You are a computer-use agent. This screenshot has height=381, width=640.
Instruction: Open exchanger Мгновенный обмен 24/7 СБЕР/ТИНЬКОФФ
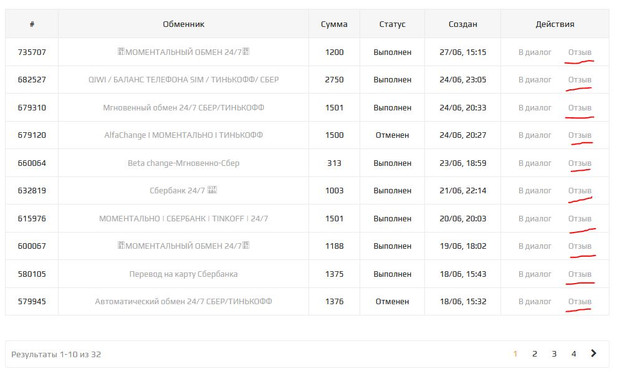coord(183,108)
